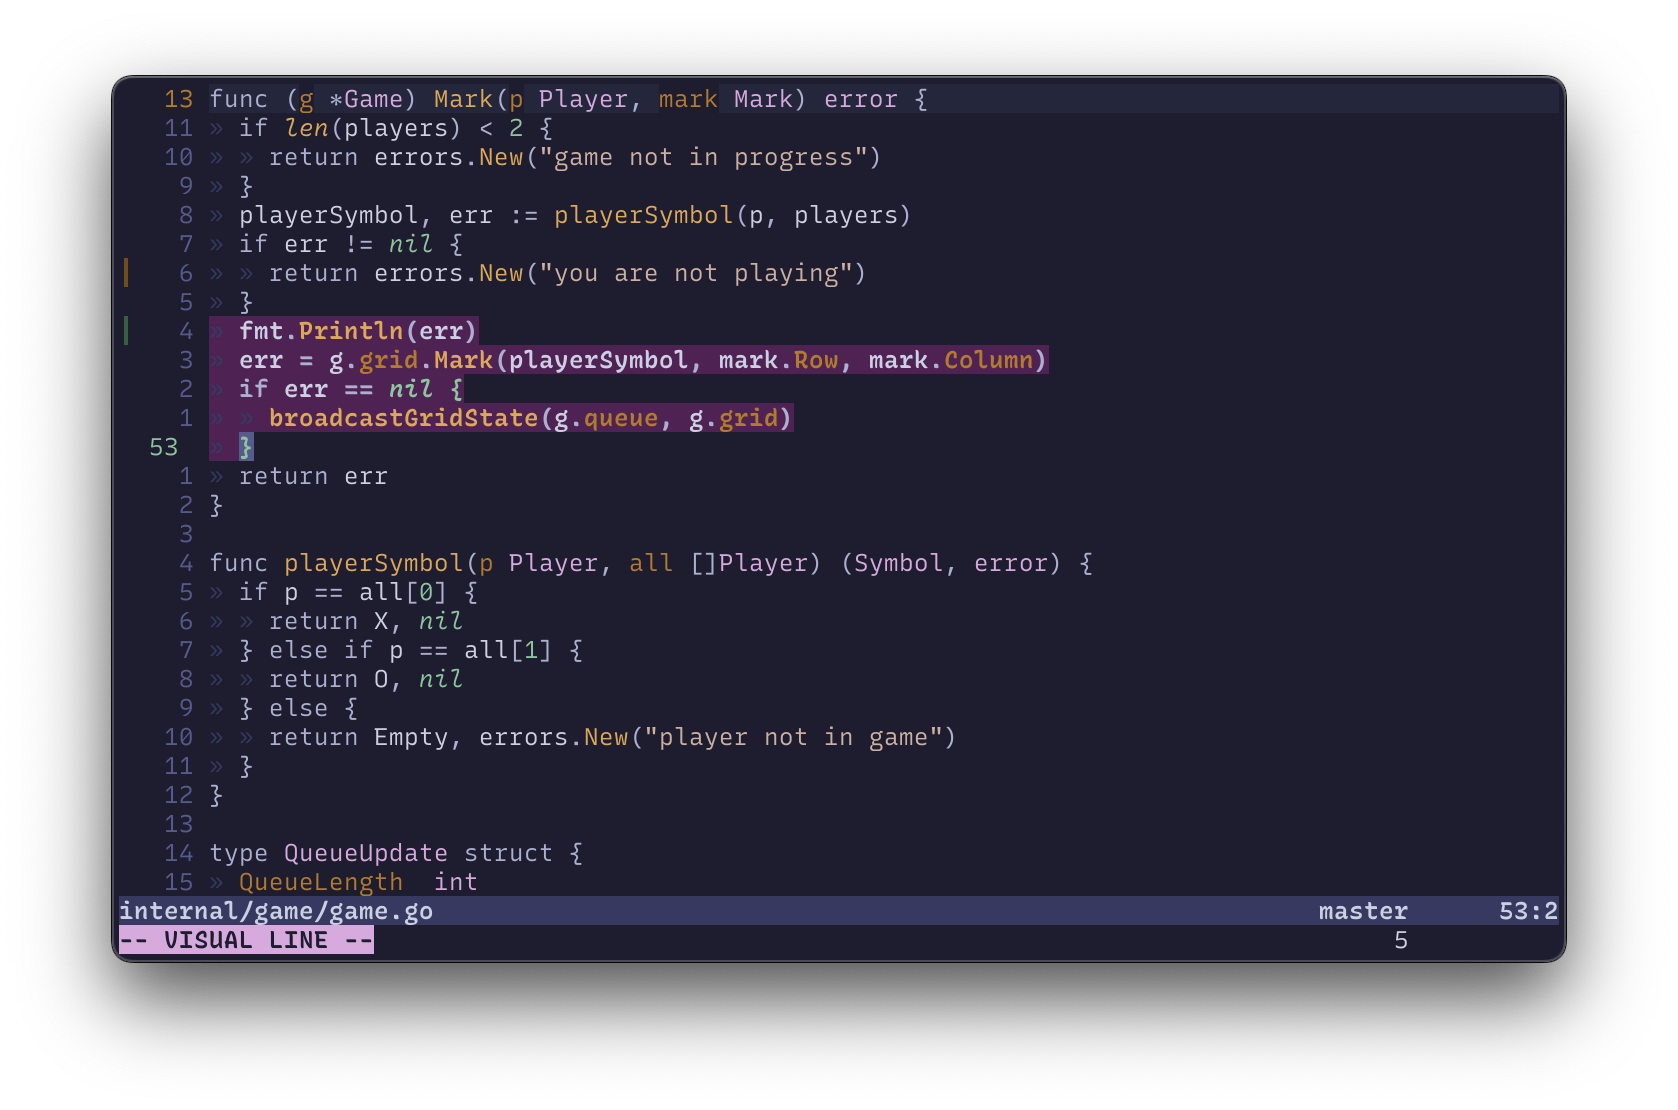Click the error return type in Mark signature
Screen dimensions: 1678x1110
click(860, 99)
